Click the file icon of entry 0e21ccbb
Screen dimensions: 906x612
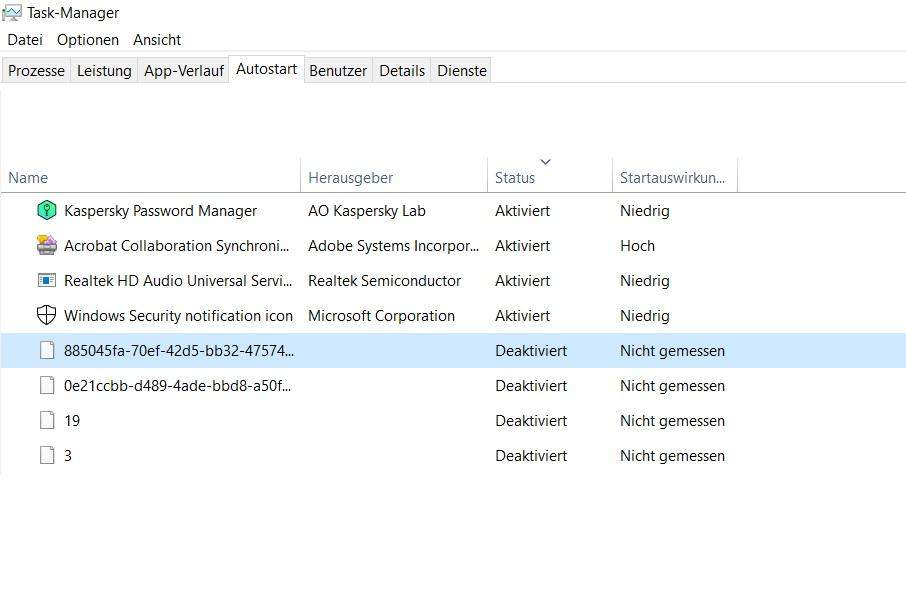point(47,385)
